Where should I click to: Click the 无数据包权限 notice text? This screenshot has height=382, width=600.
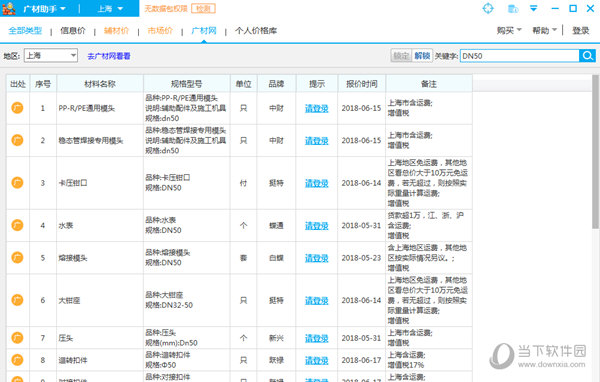pos(166,8)
